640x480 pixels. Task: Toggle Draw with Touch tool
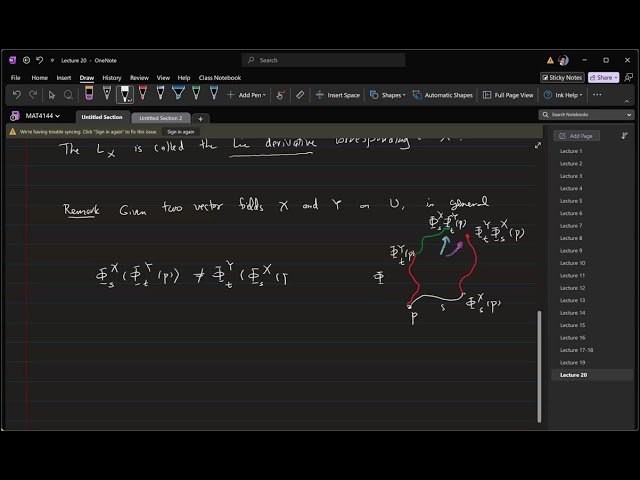[280, 95]
